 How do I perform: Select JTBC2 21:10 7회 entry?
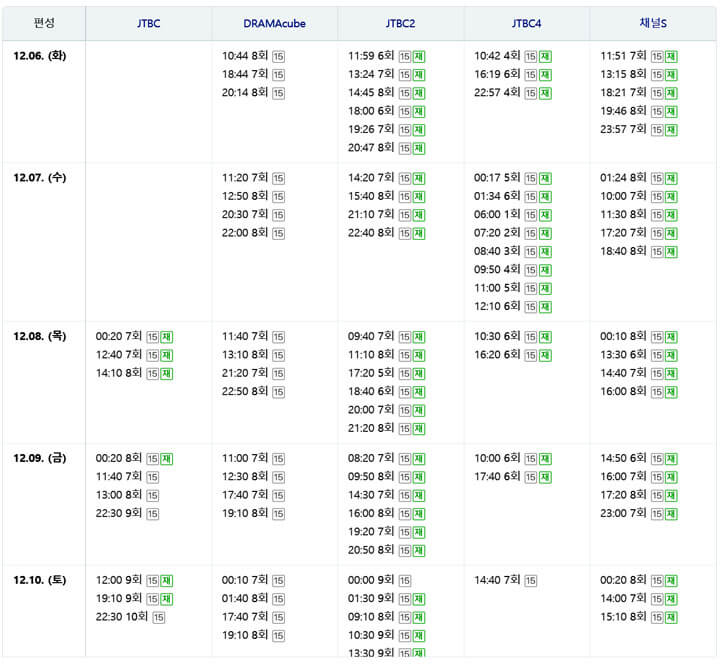371,214
